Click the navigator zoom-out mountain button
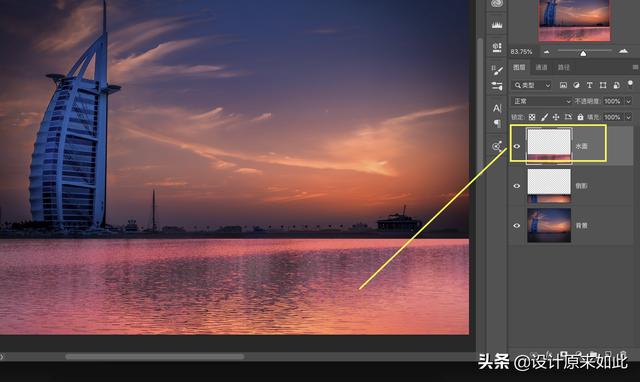Screen dimensions: 640x382 pos(547,52)
